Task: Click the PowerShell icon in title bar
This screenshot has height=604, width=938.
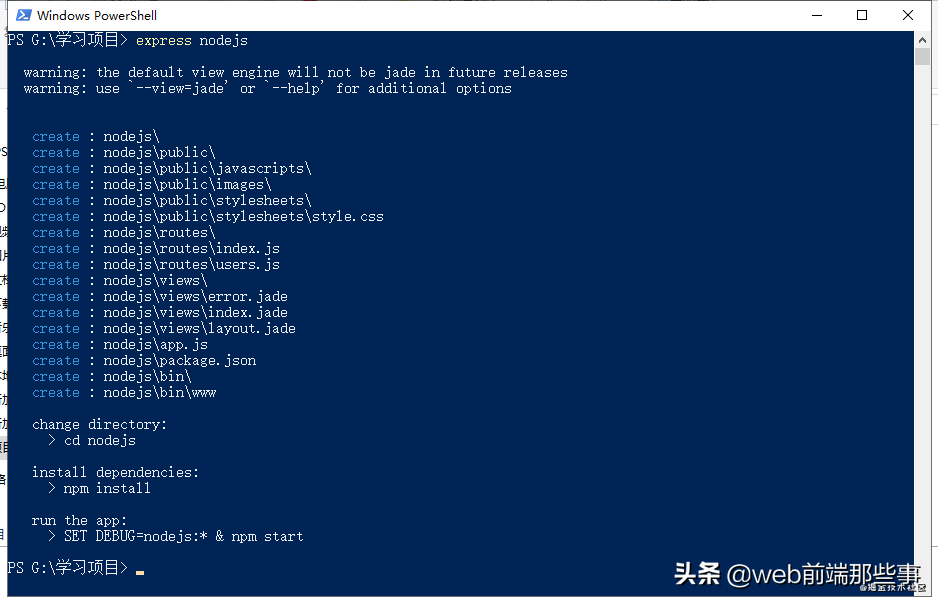Action: click(x=22, y=15)
